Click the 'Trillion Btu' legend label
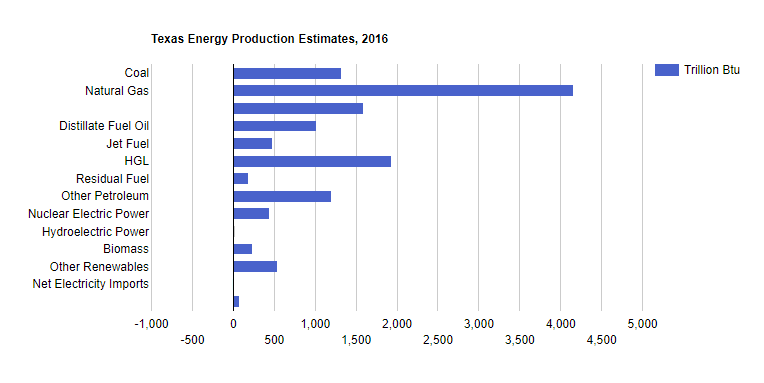Viewport: 764px width, 383px height. 711,70
